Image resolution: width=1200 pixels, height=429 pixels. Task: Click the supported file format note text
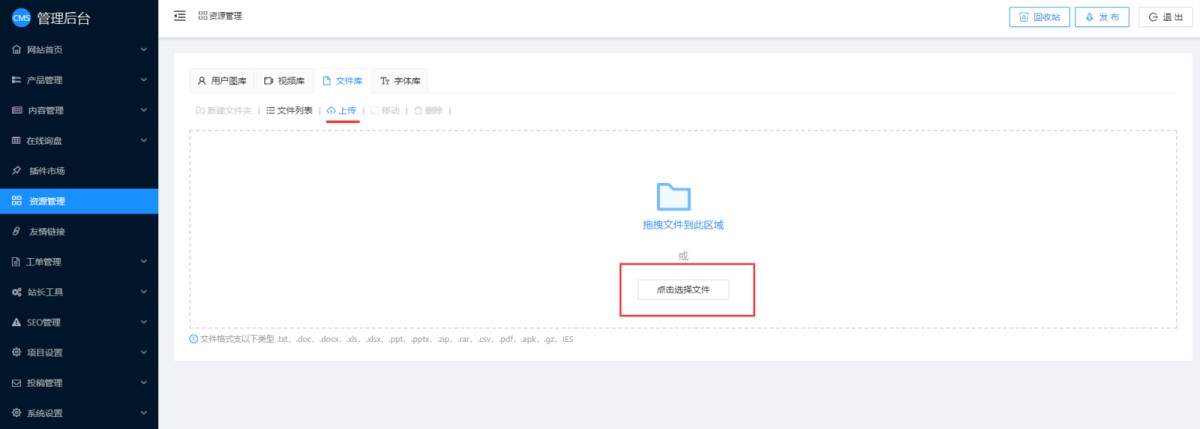click(387, 339)
